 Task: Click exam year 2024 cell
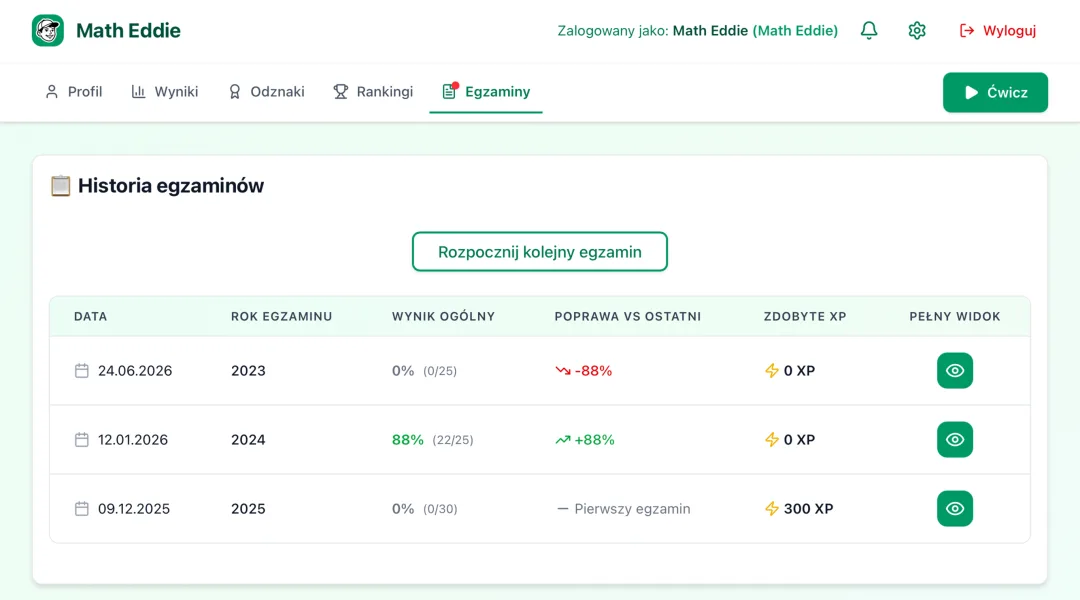(248, 439)
